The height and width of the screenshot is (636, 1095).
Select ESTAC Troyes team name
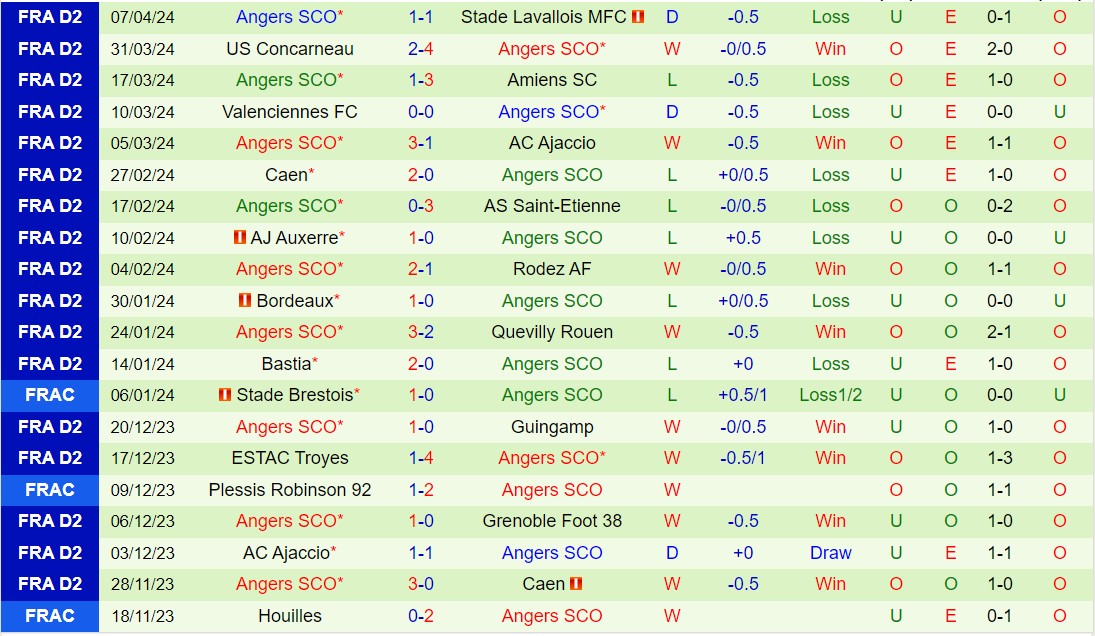click(289, 458)
